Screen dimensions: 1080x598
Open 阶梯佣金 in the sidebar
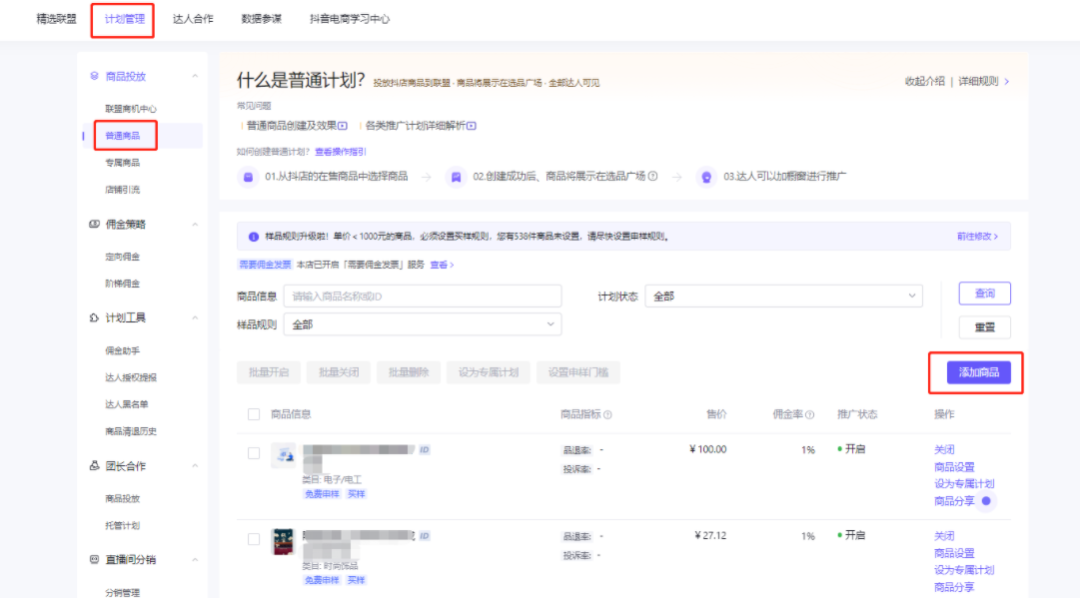tap(123, 283)
